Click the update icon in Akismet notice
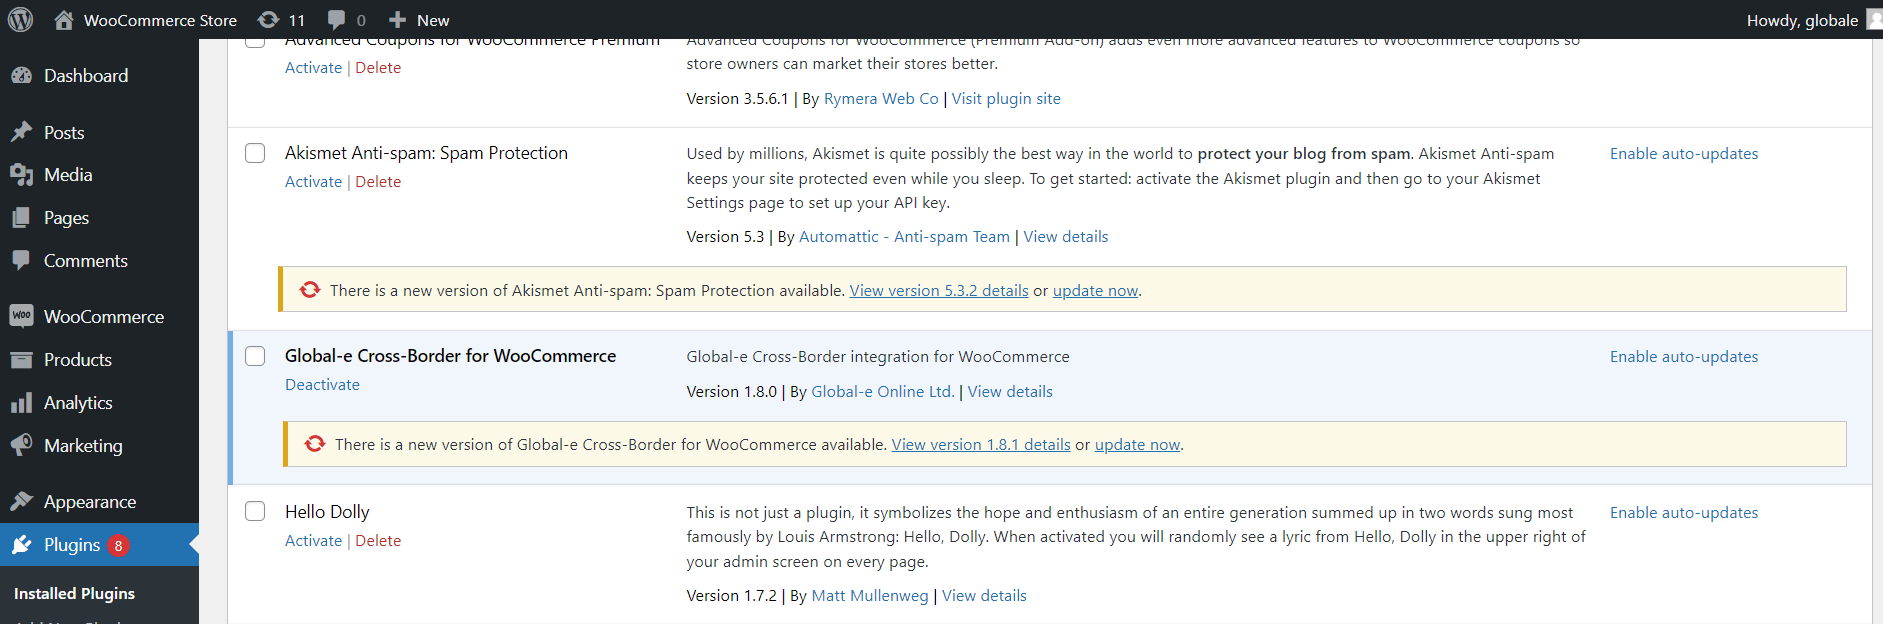Screen dimensions: 1883x624 point(310,290)
